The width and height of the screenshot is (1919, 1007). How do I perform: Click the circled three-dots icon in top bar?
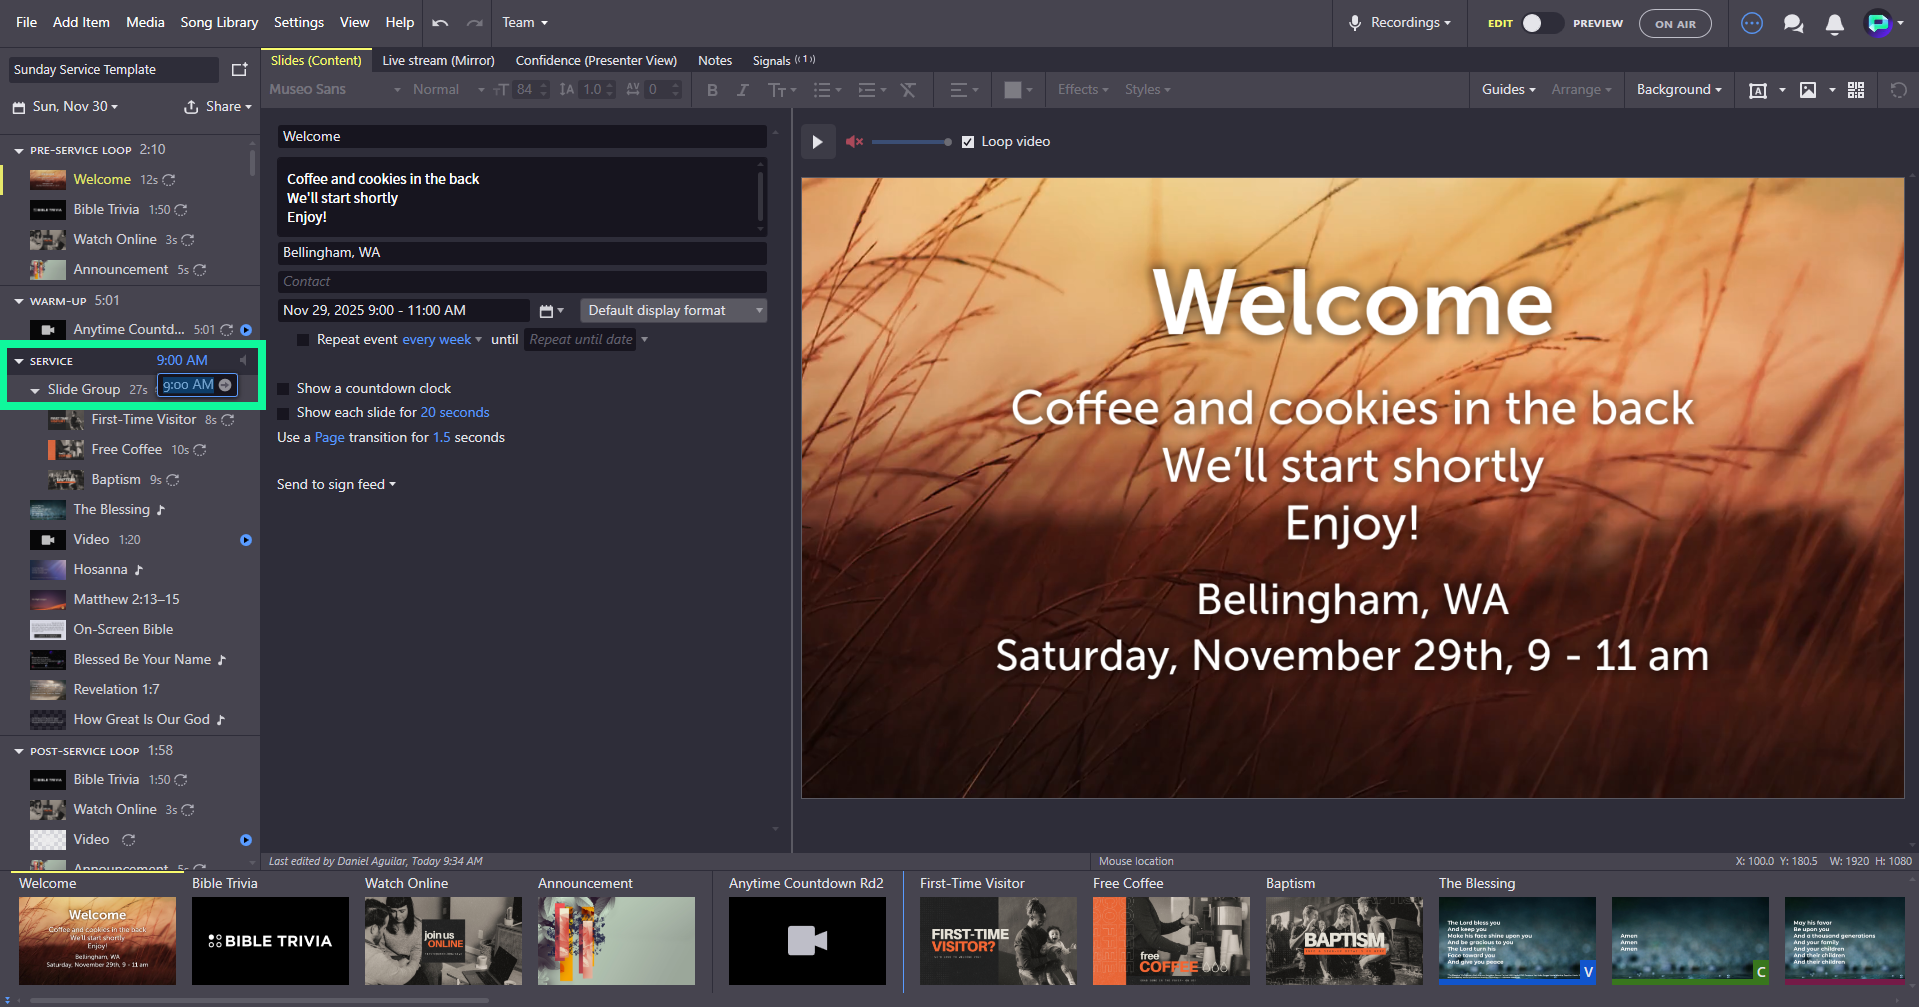coord(1752,23)
